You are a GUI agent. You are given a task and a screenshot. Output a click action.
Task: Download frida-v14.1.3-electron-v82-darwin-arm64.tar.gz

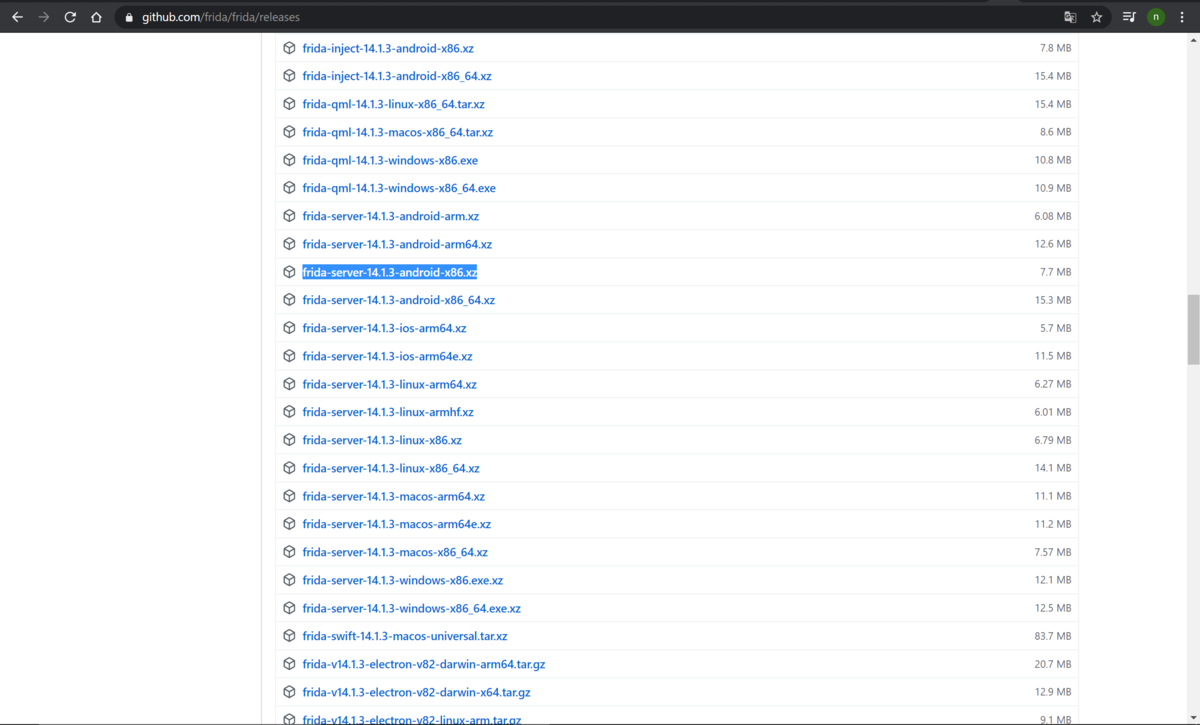[424, 664]
